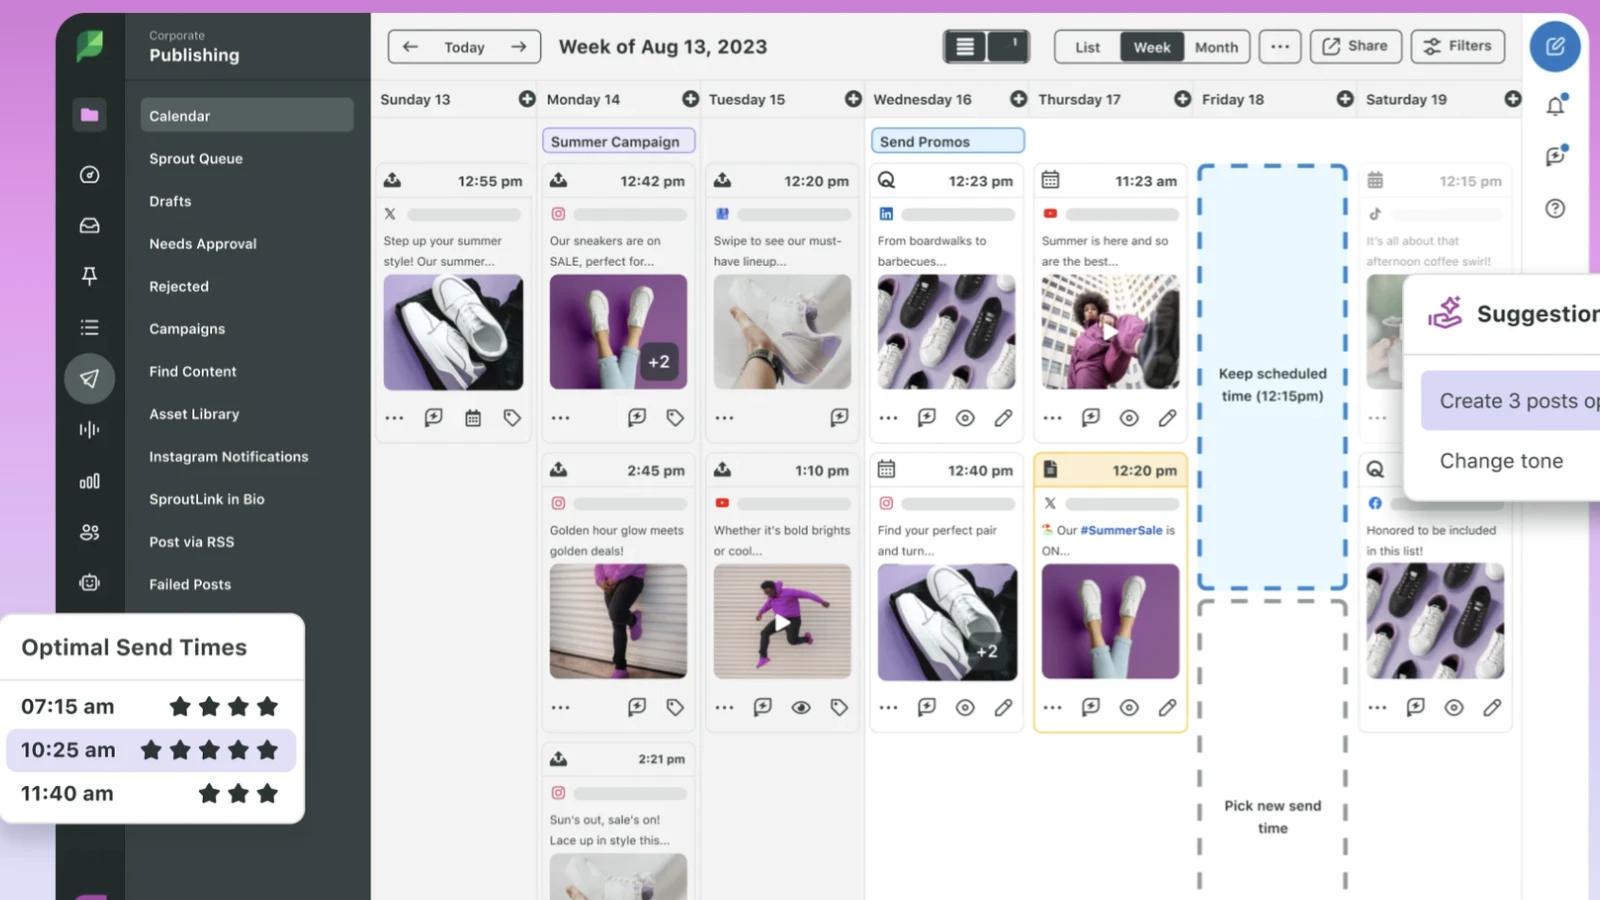The height and width of the screenshot is (900, 1600).
Task: Click calendar icon on 12:55 pm post
Action: coord(473,418)
